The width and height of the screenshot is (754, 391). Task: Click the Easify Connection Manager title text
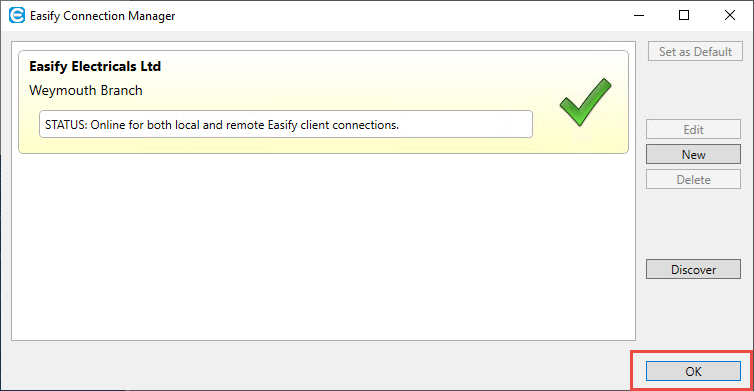click(x=102, y=16)
